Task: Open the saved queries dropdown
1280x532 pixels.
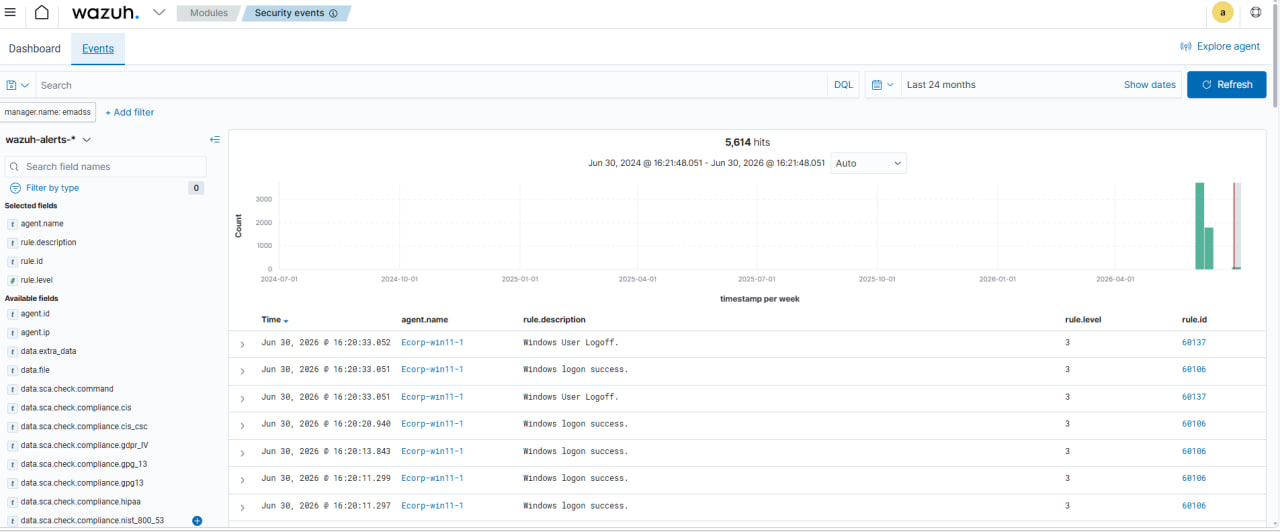Action: click(18, 85)
